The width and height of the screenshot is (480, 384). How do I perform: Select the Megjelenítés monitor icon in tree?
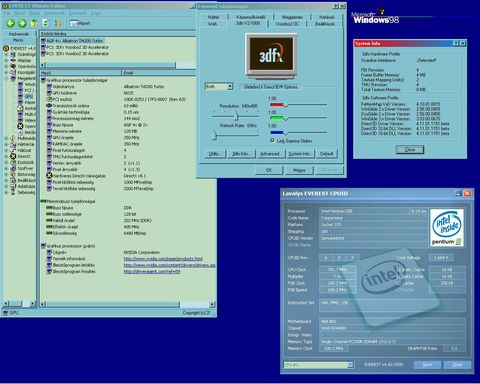point(13,78)
